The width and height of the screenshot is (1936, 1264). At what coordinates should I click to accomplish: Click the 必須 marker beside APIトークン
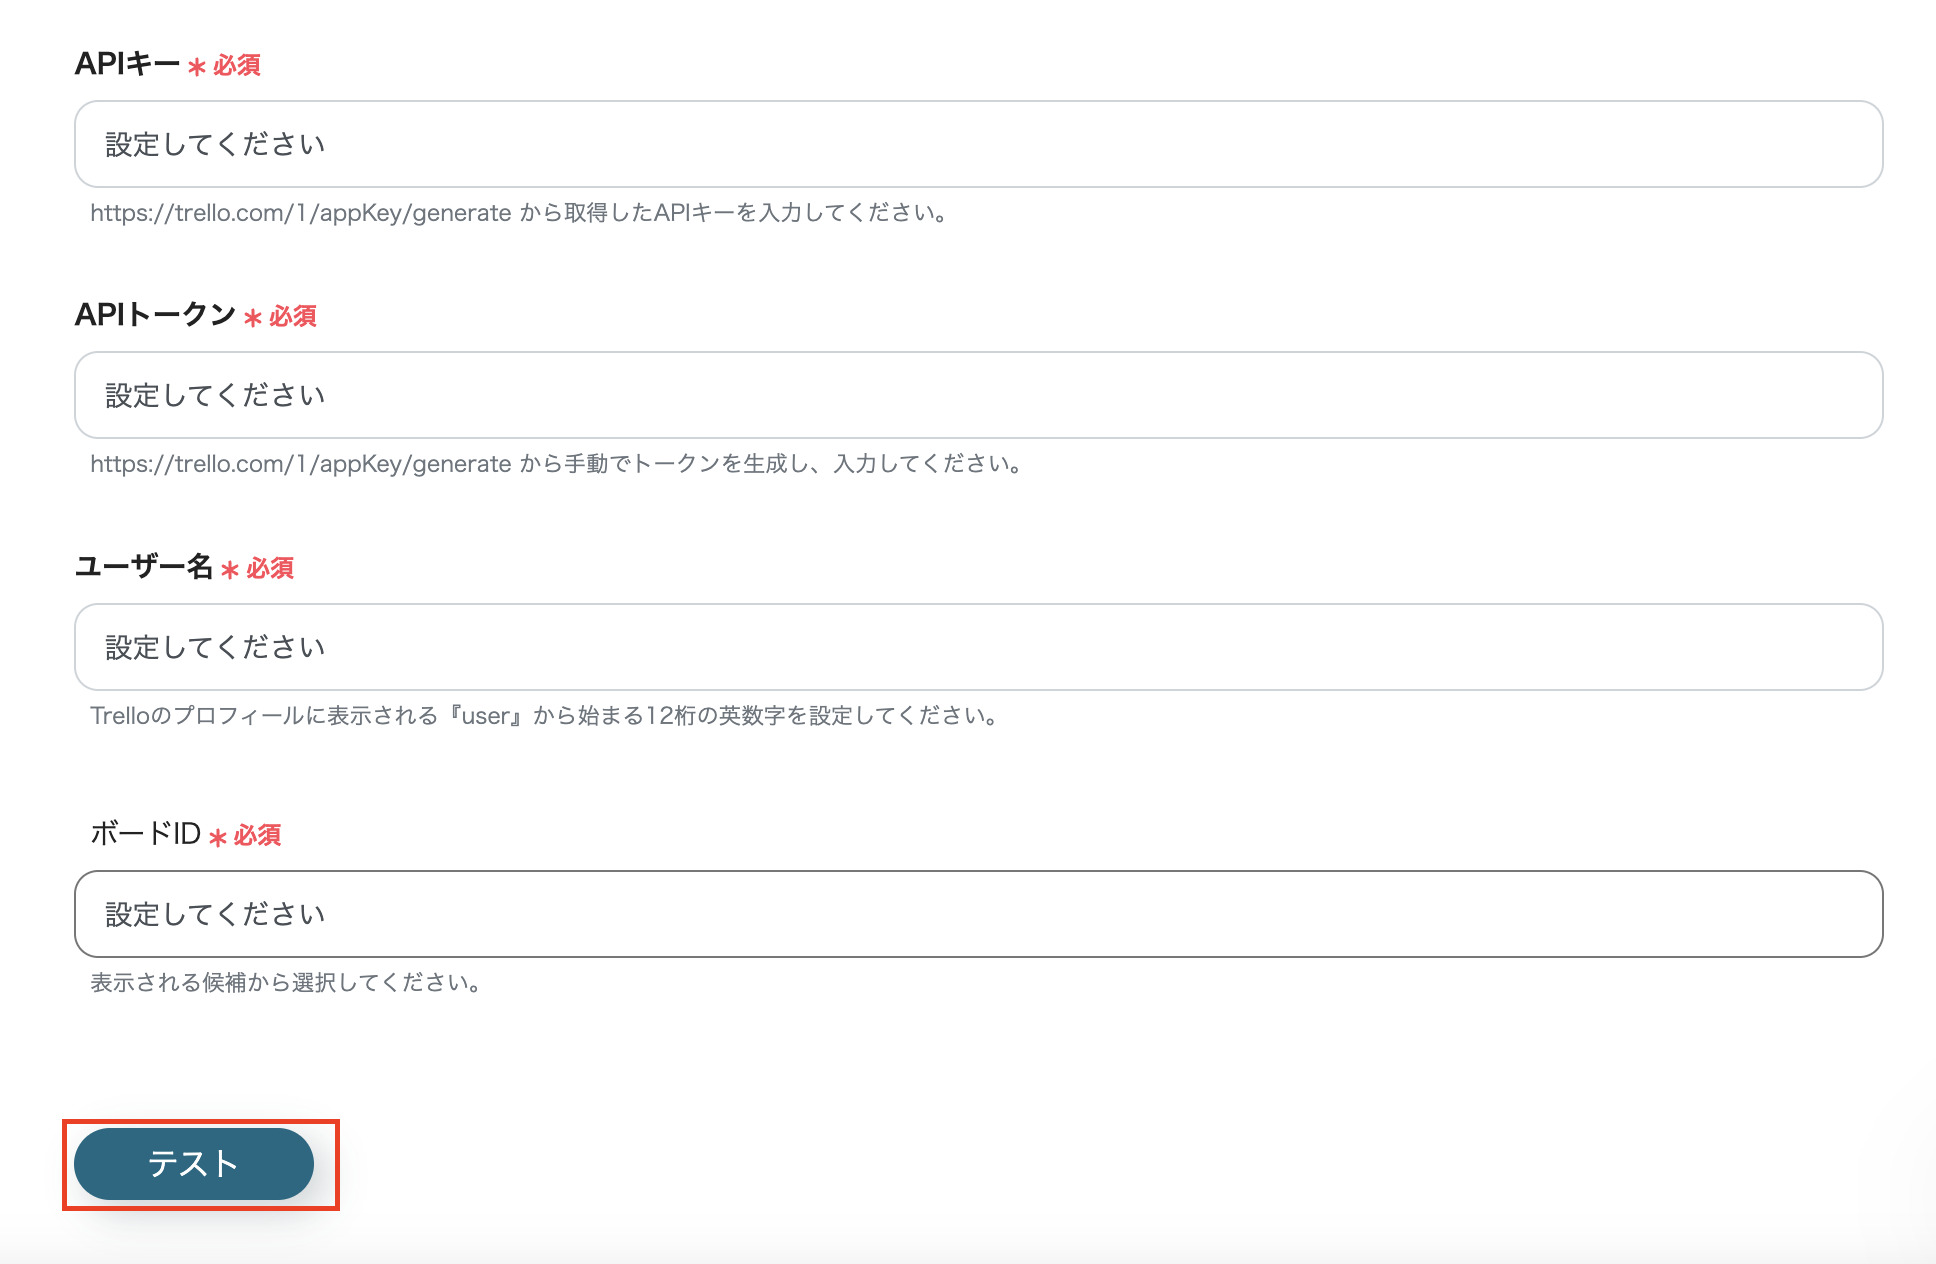click(x=292, y=316)
